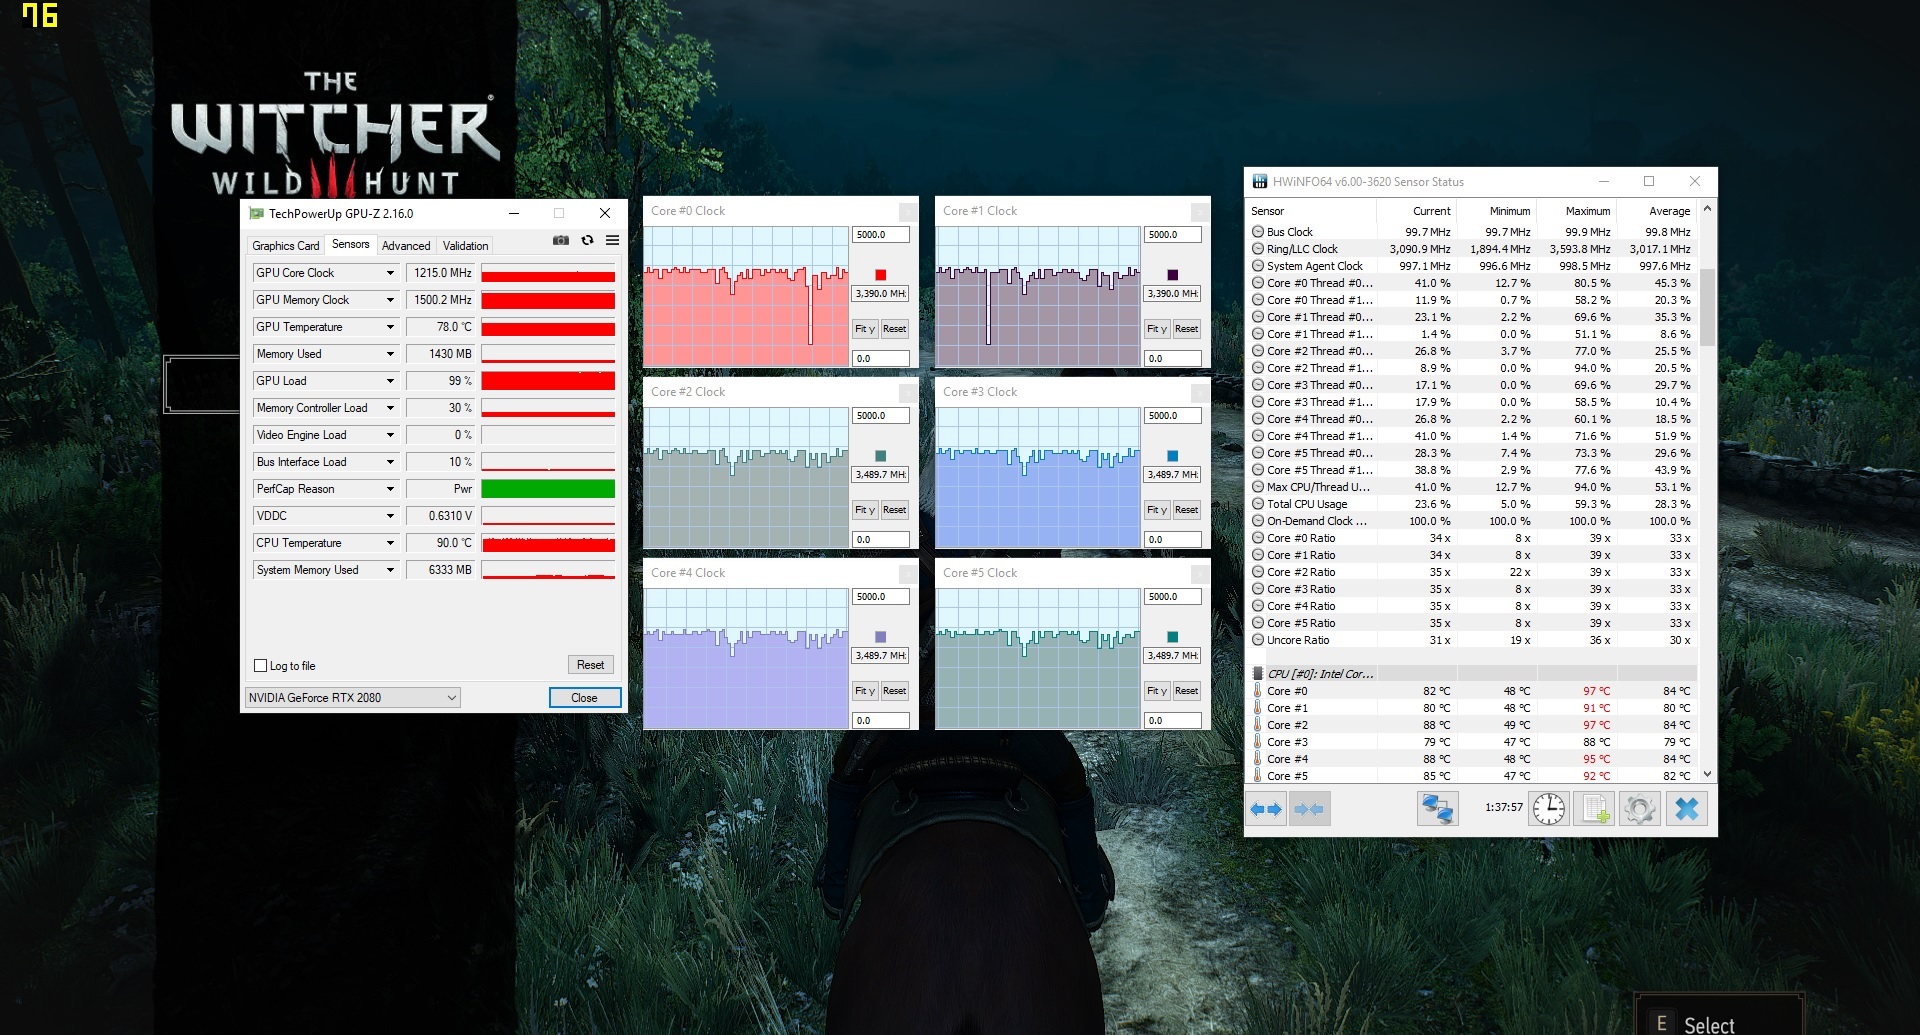Image resolution: width=1920 pixels, height=1035 pixels.
Task: Open the NVIDIA GeForce RTX 2080 selector
Action: 352,698
